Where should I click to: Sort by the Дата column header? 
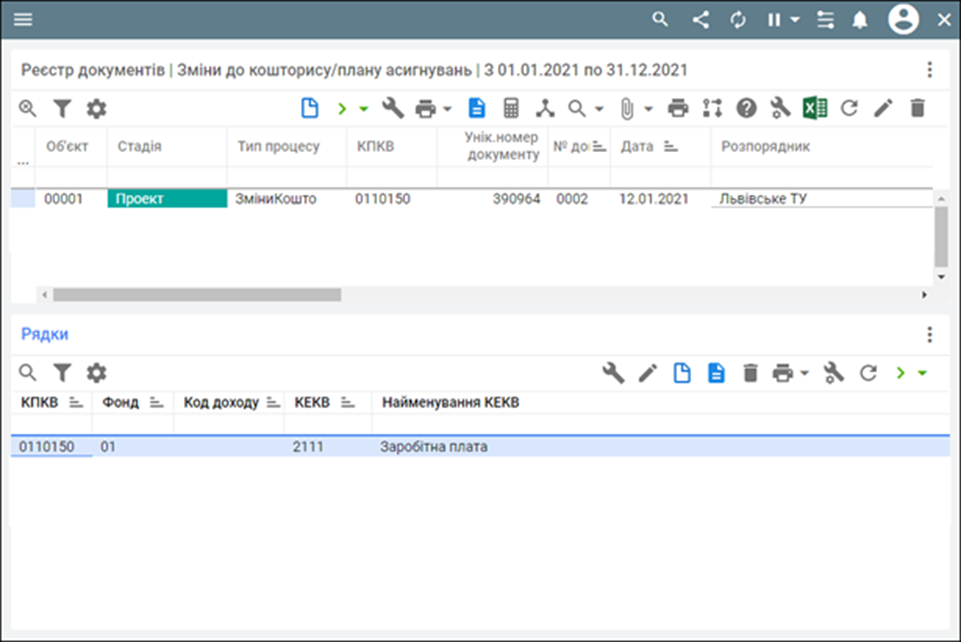pos(638,146)
